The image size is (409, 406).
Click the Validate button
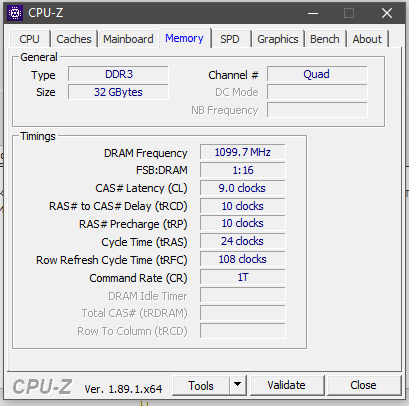tap(287, 385)
